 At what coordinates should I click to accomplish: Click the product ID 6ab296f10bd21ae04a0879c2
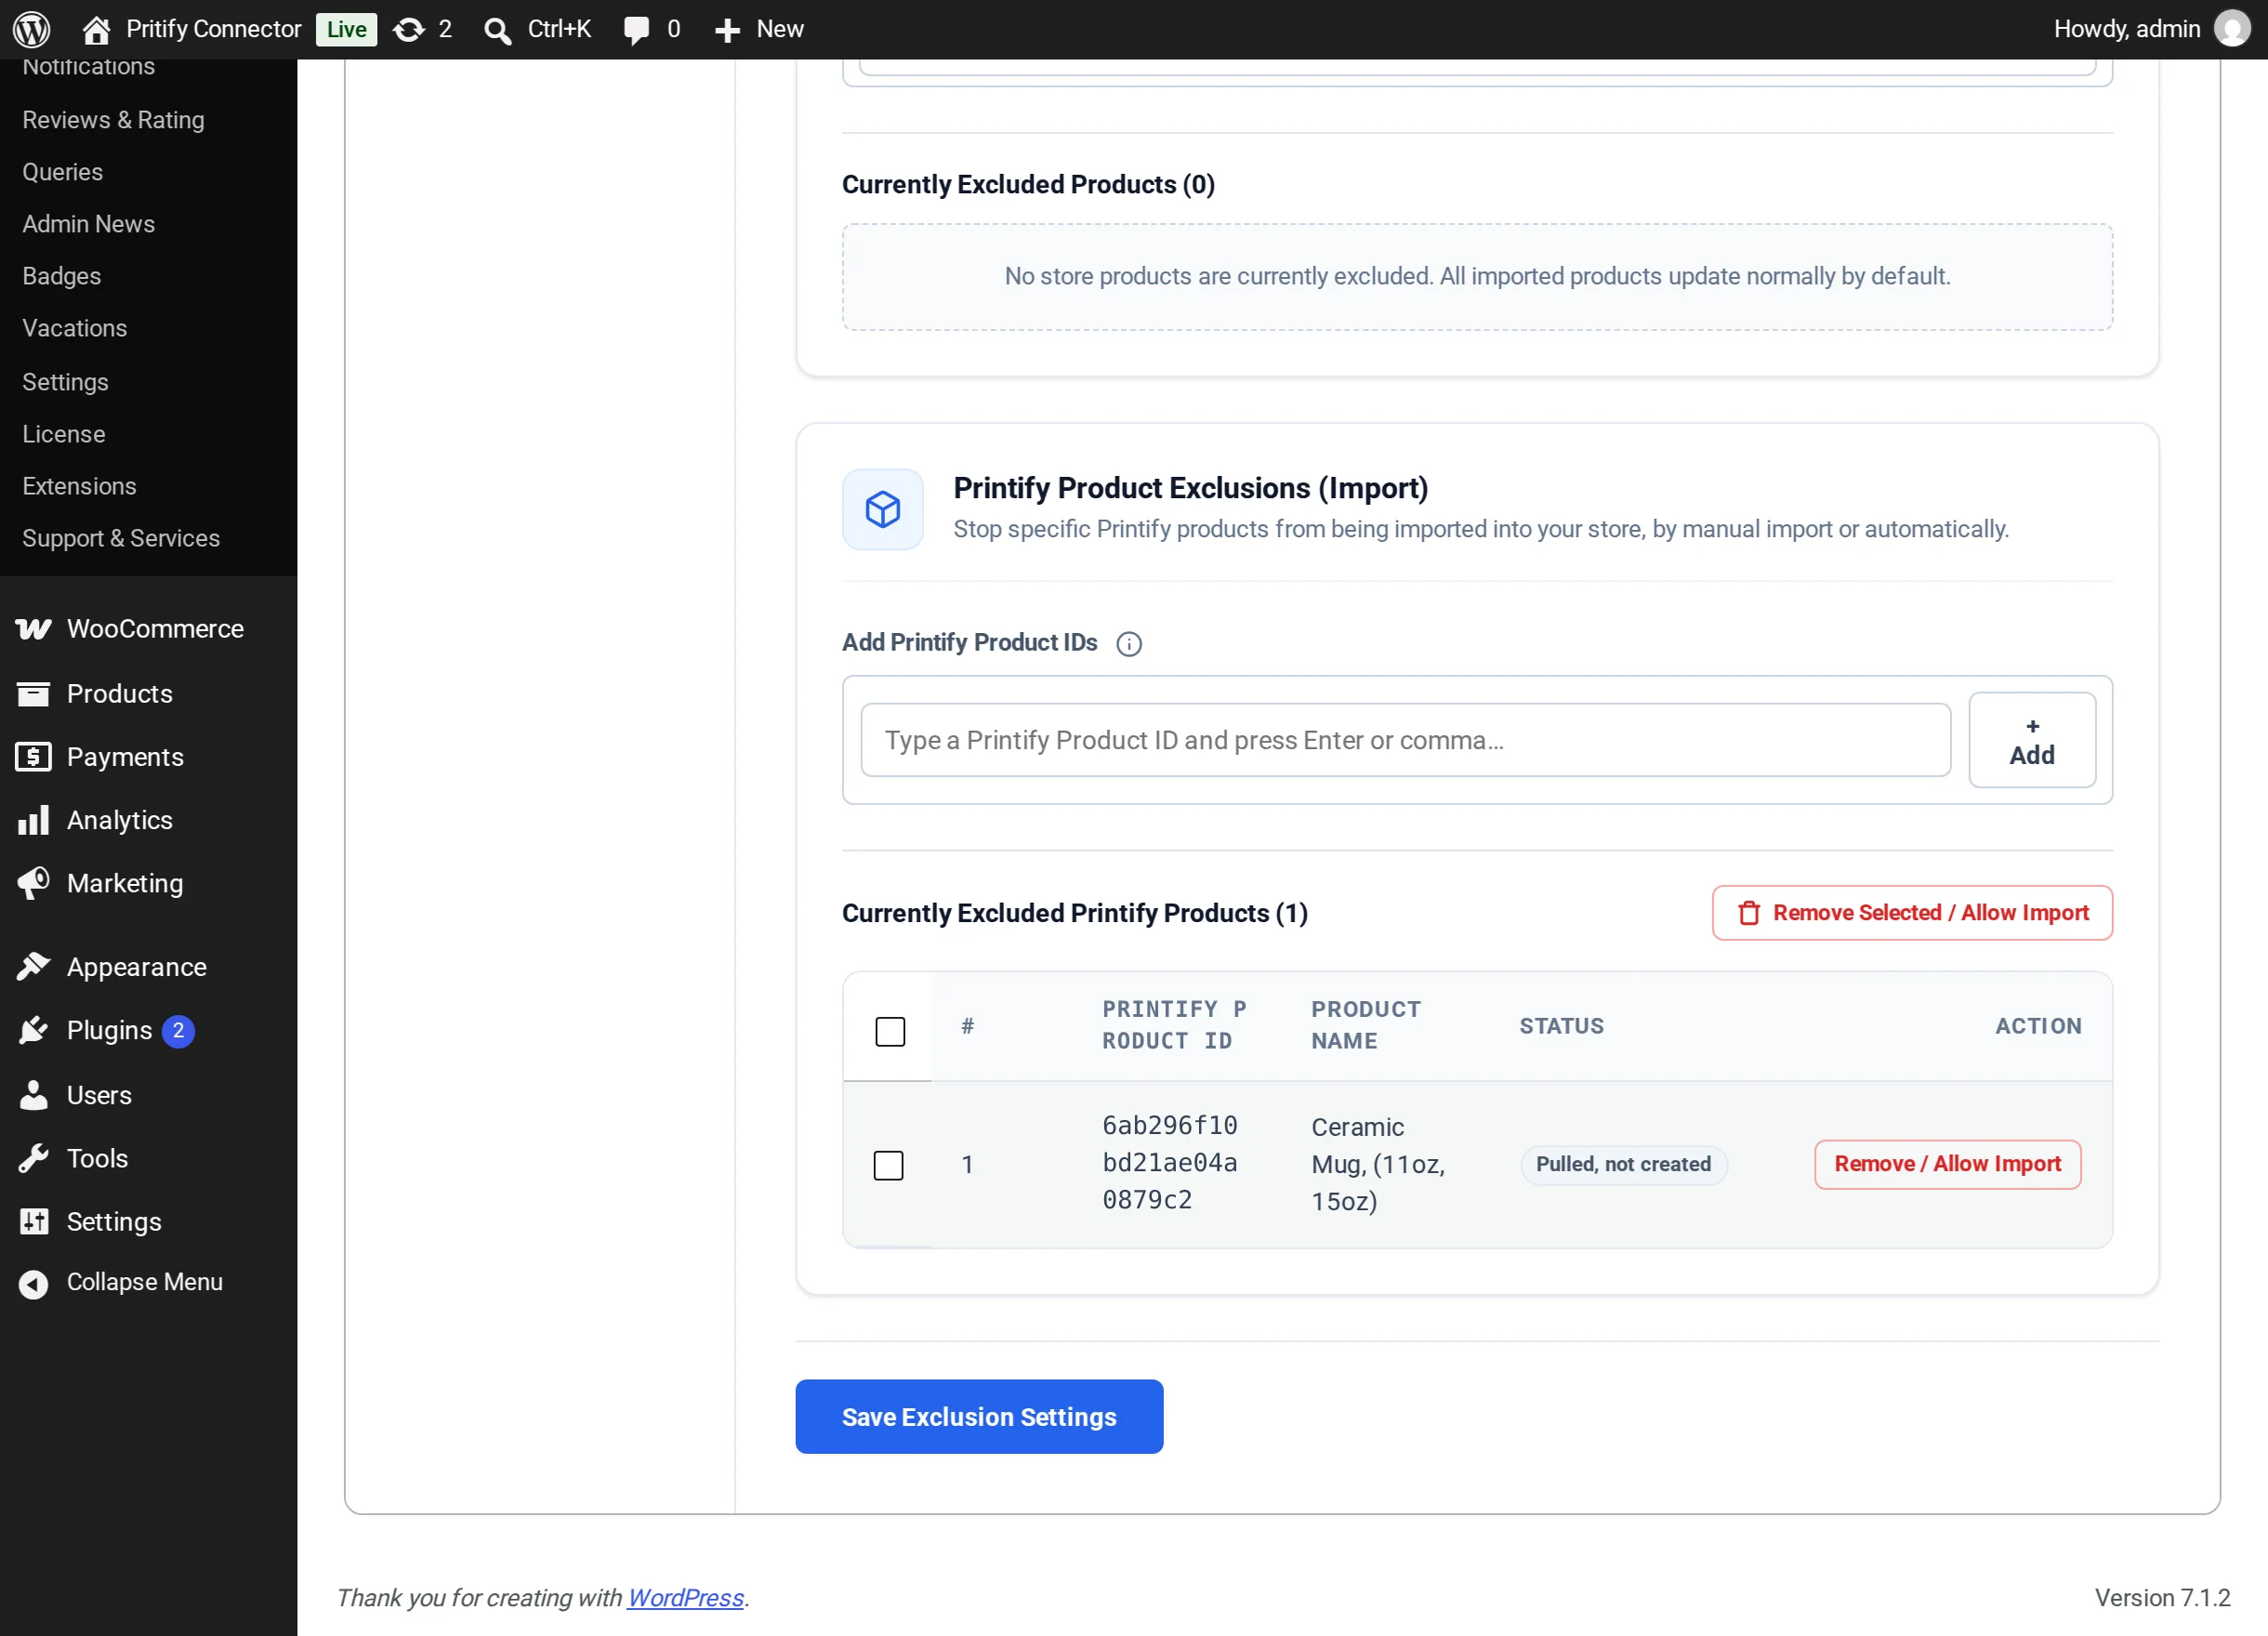[x=1169, y=1163]
